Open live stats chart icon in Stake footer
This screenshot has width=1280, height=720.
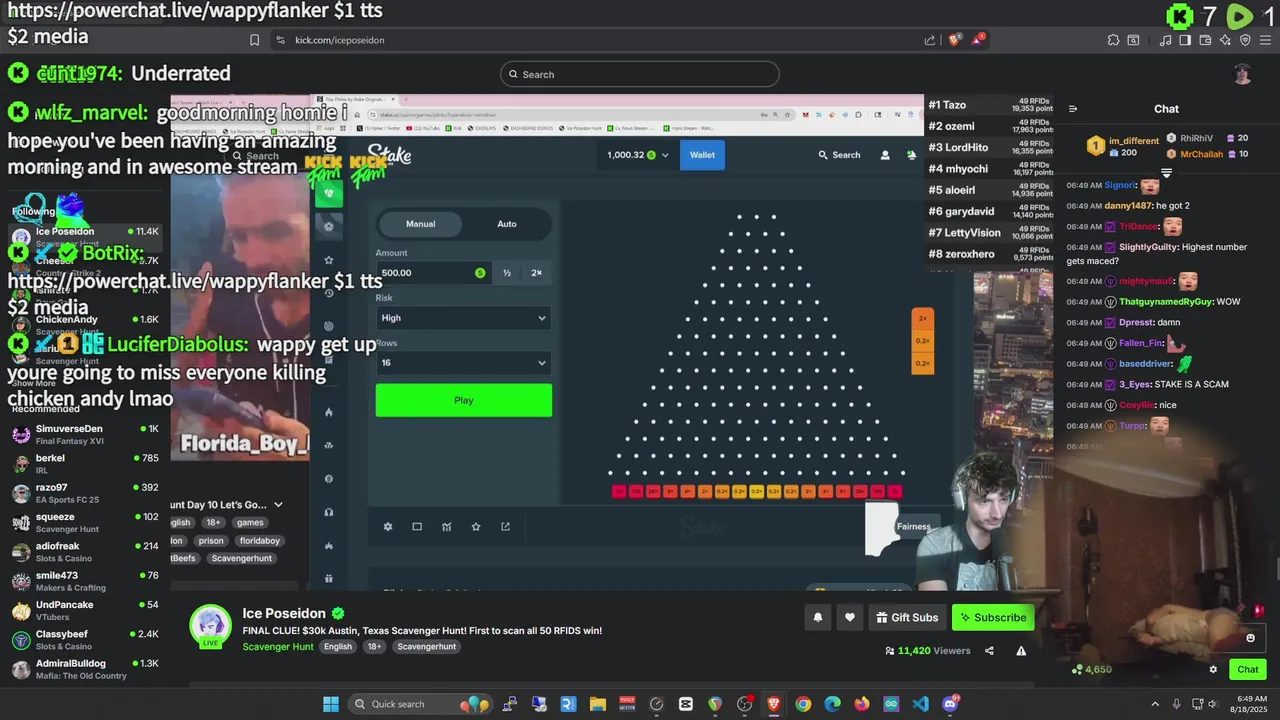446,527
